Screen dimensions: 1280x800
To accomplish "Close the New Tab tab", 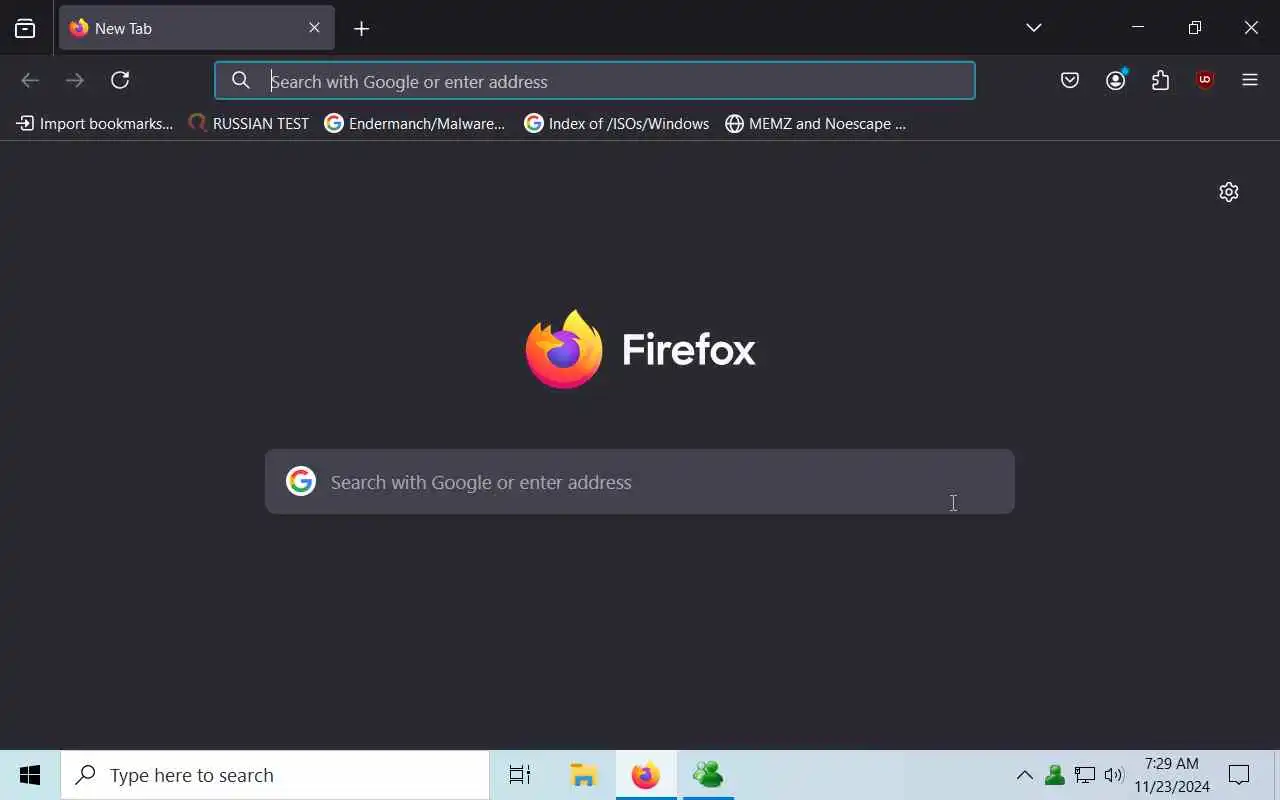I will coord(314,28).
